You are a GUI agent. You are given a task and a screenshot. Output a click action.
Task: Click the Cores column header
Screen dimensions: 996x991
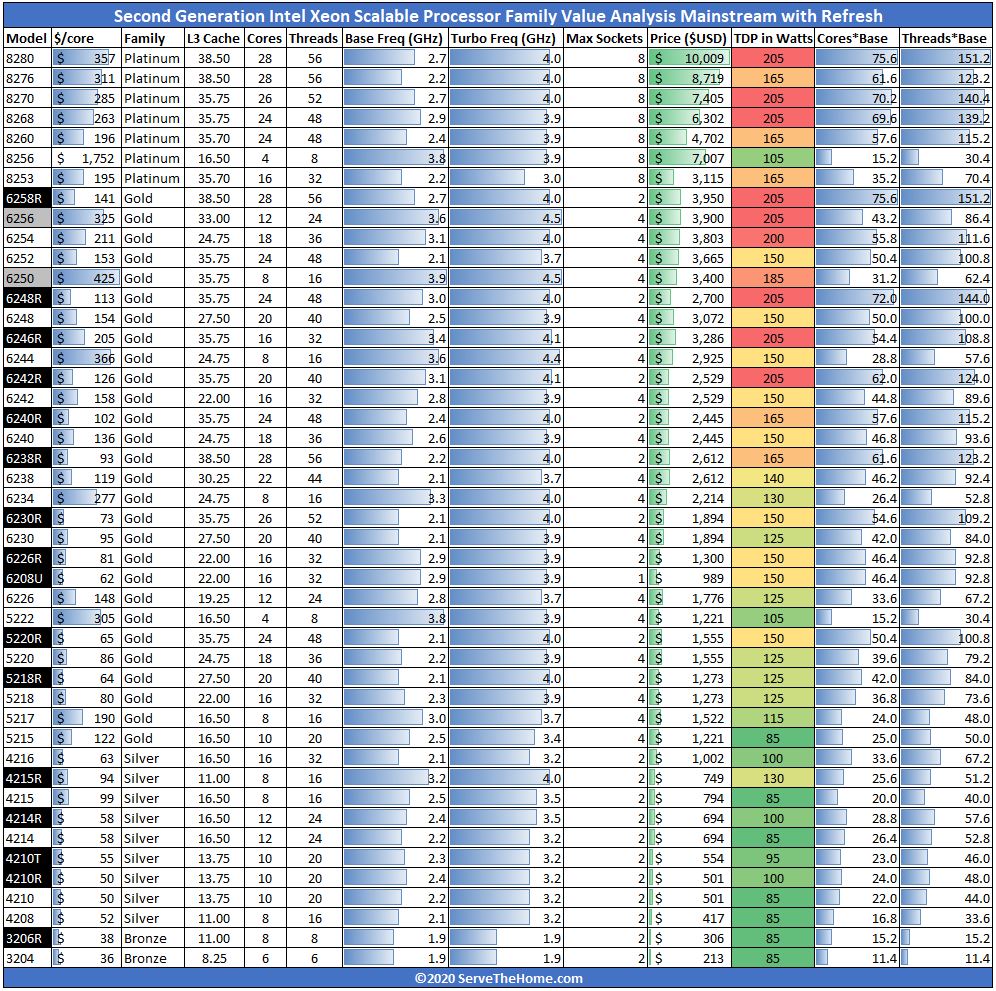point(265,38)
